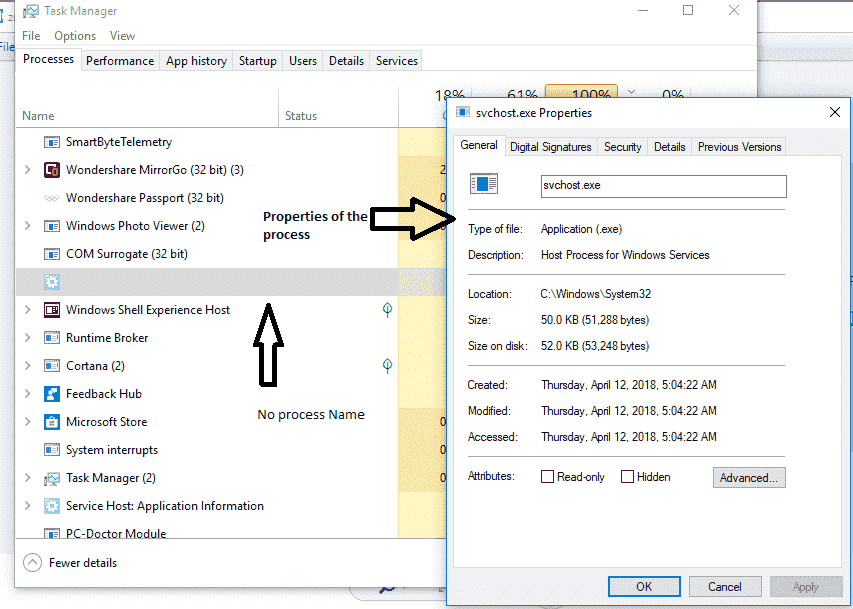Click the Advanced... attributes button

[749, 478]
